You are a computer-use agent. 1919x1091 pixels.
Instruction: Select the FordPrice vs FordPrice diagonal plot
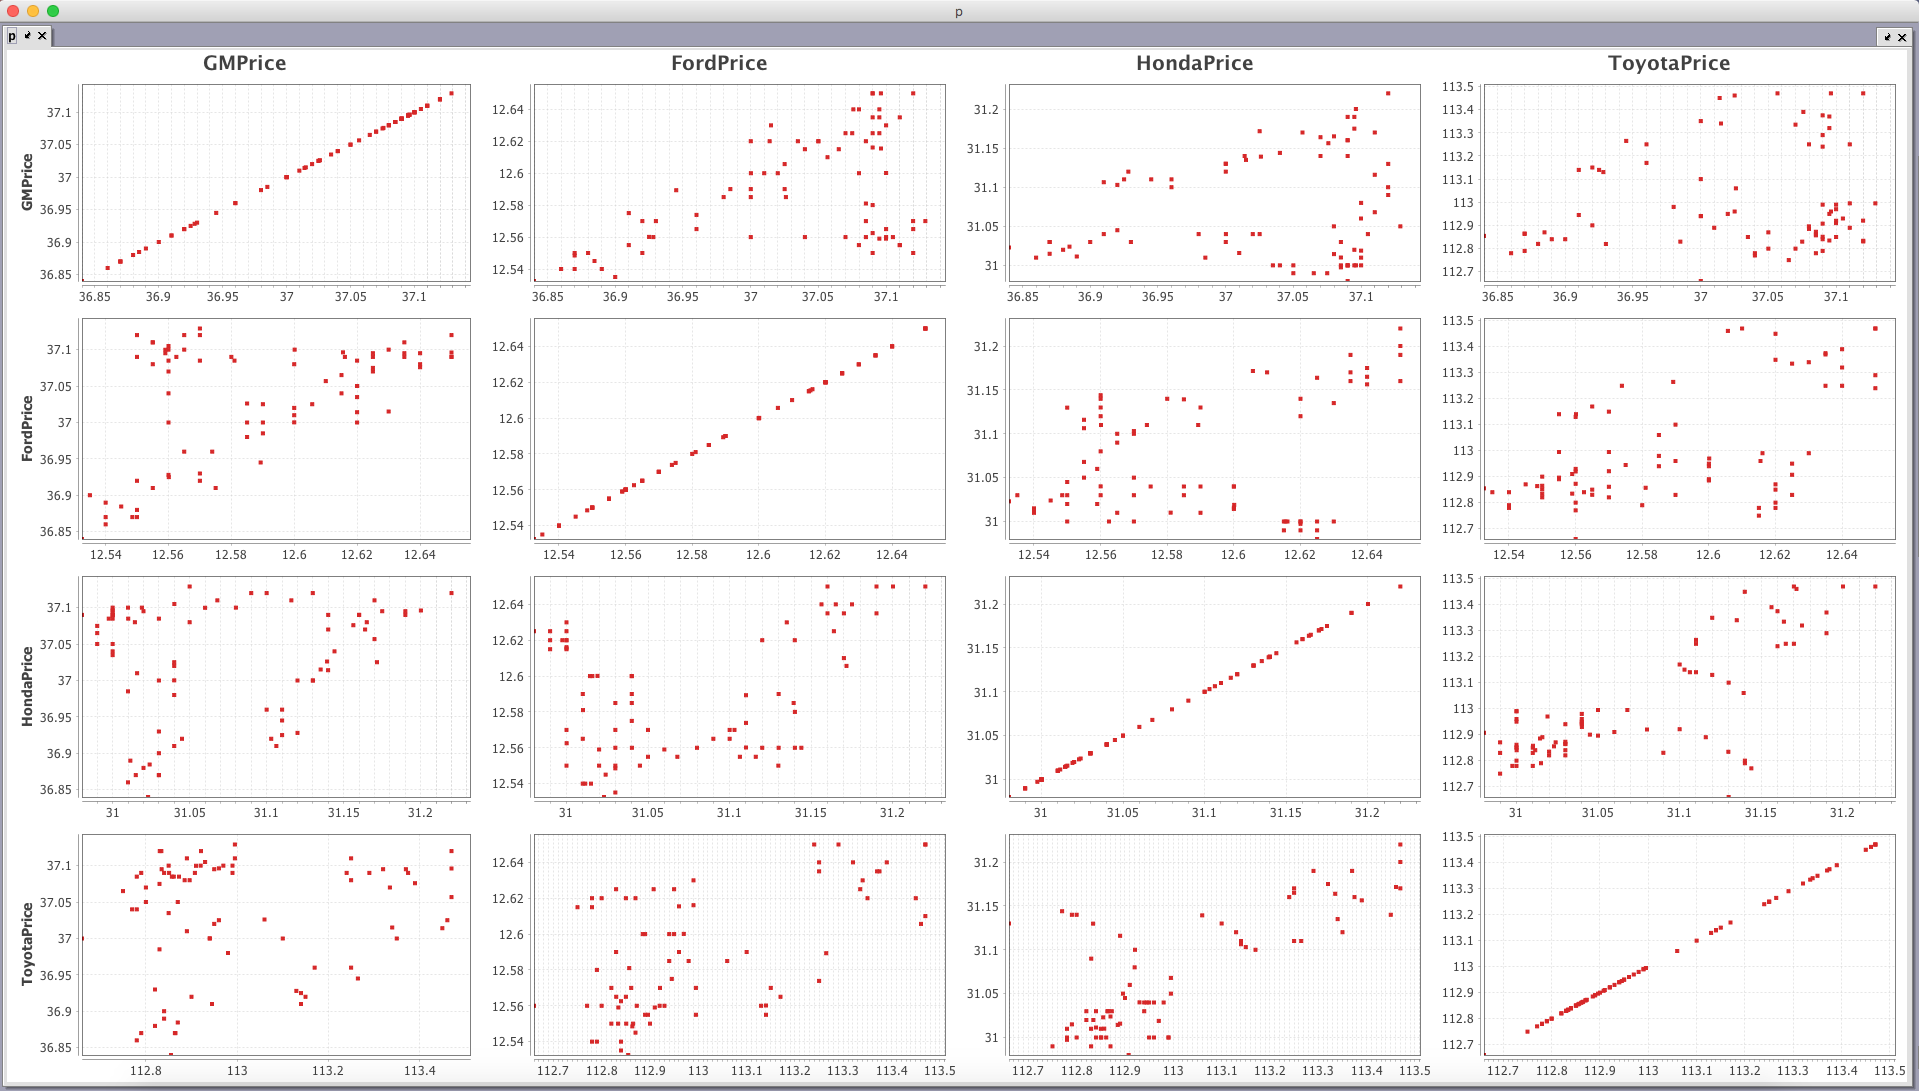(740, 429)
